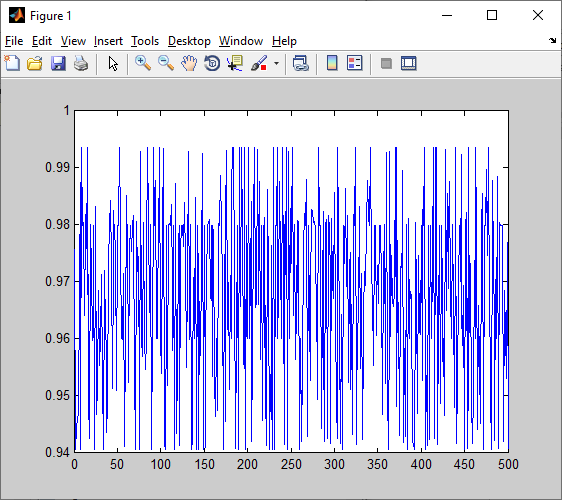Select the Brush data tool
Screen dimensions: 562x500
click(259, 63)
